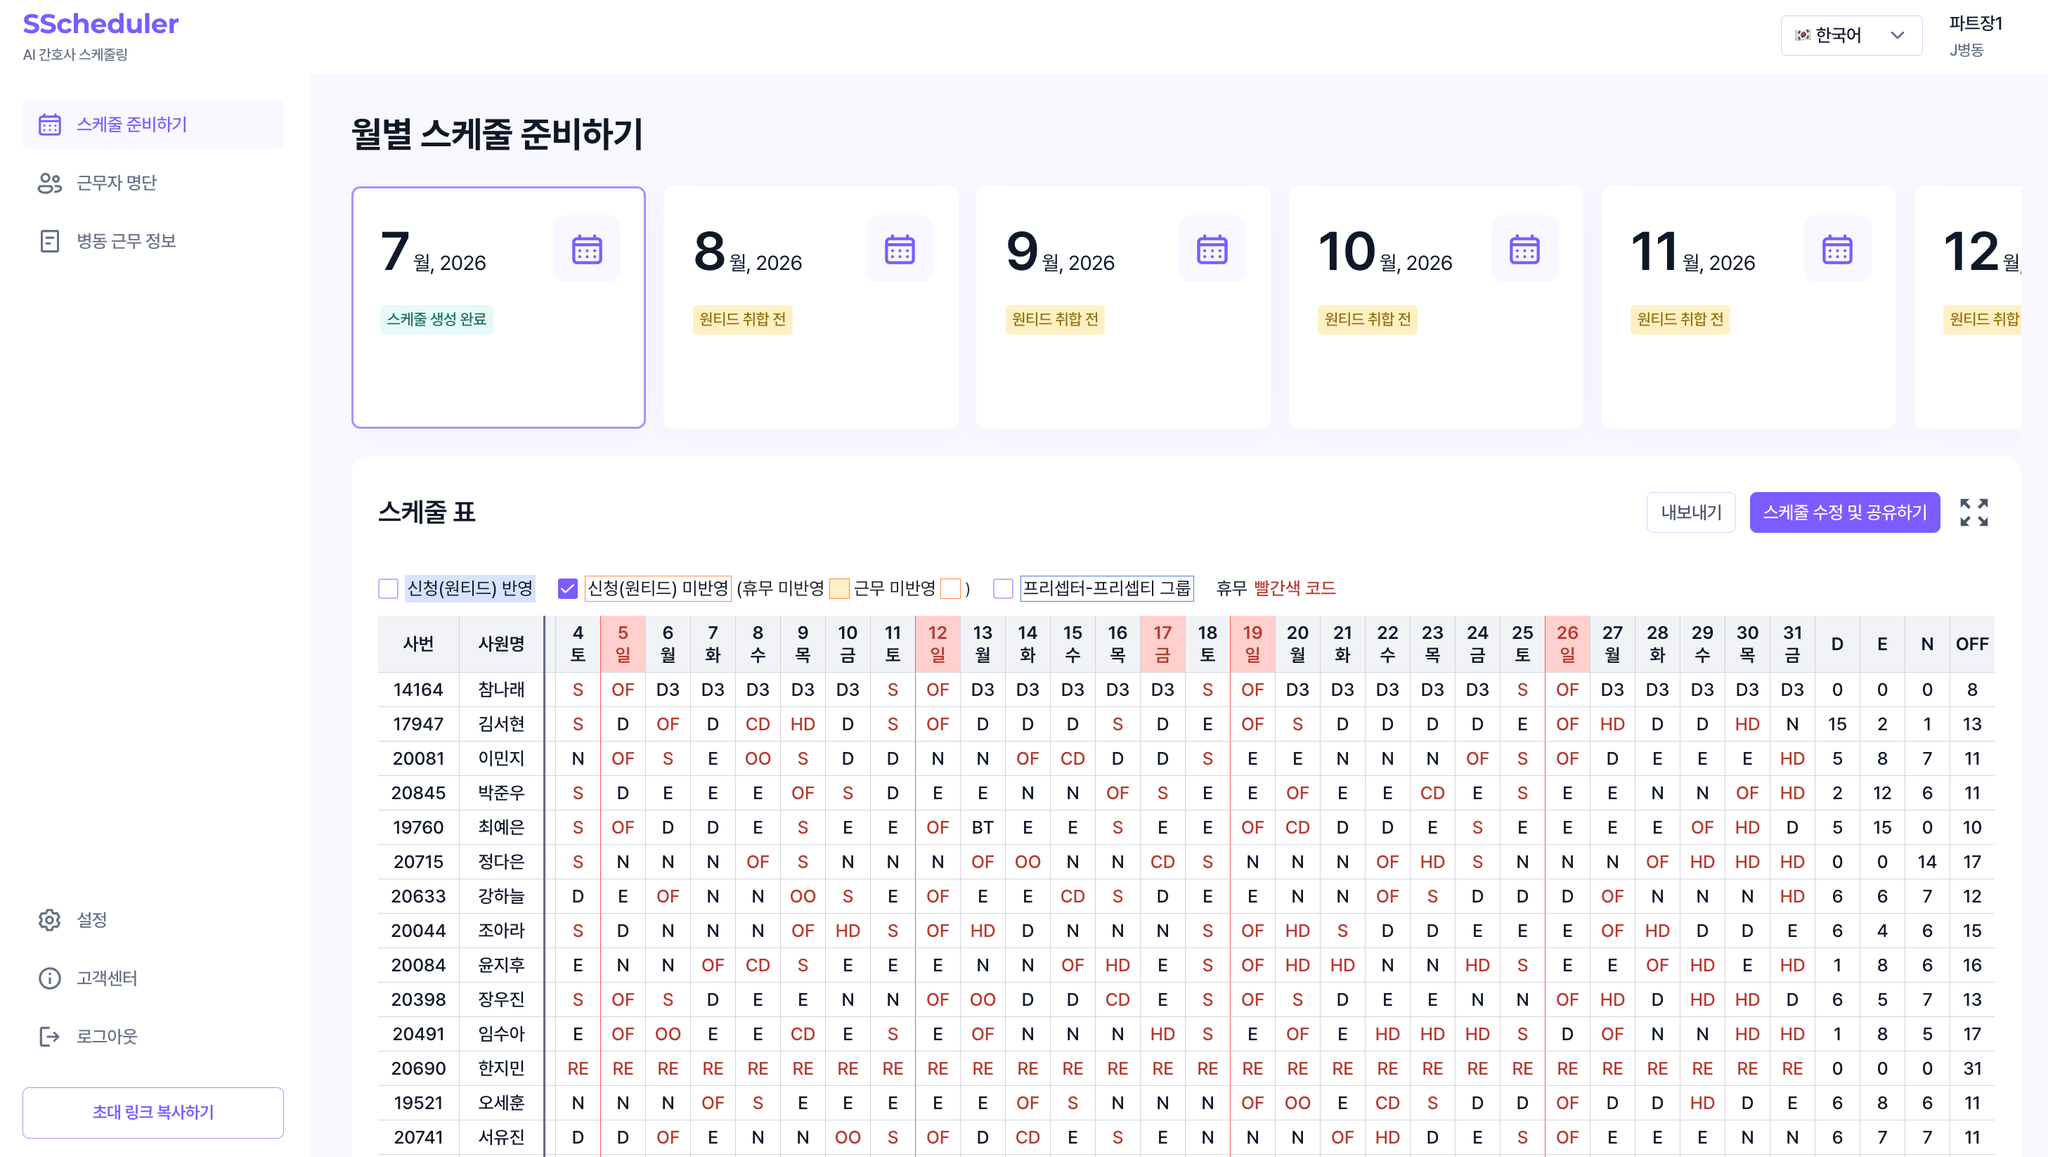Viewport: 2048px width, 1157px height.
Task: Click the document icon beside 병동 근무 정보
Action: (50, 241)
